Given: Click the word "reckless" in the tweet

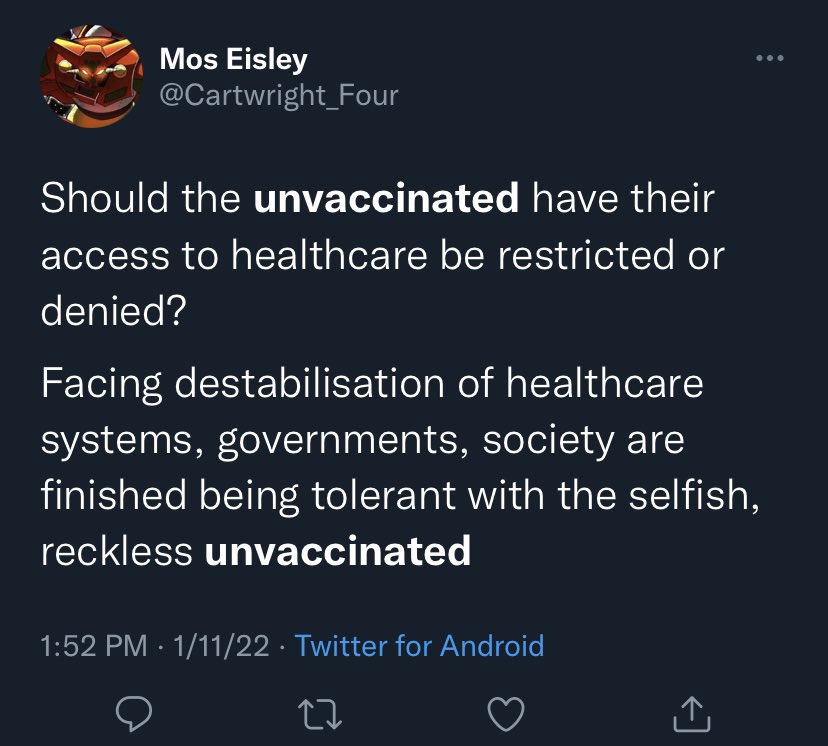Looking at the screenshot, I should click(116, 550).
